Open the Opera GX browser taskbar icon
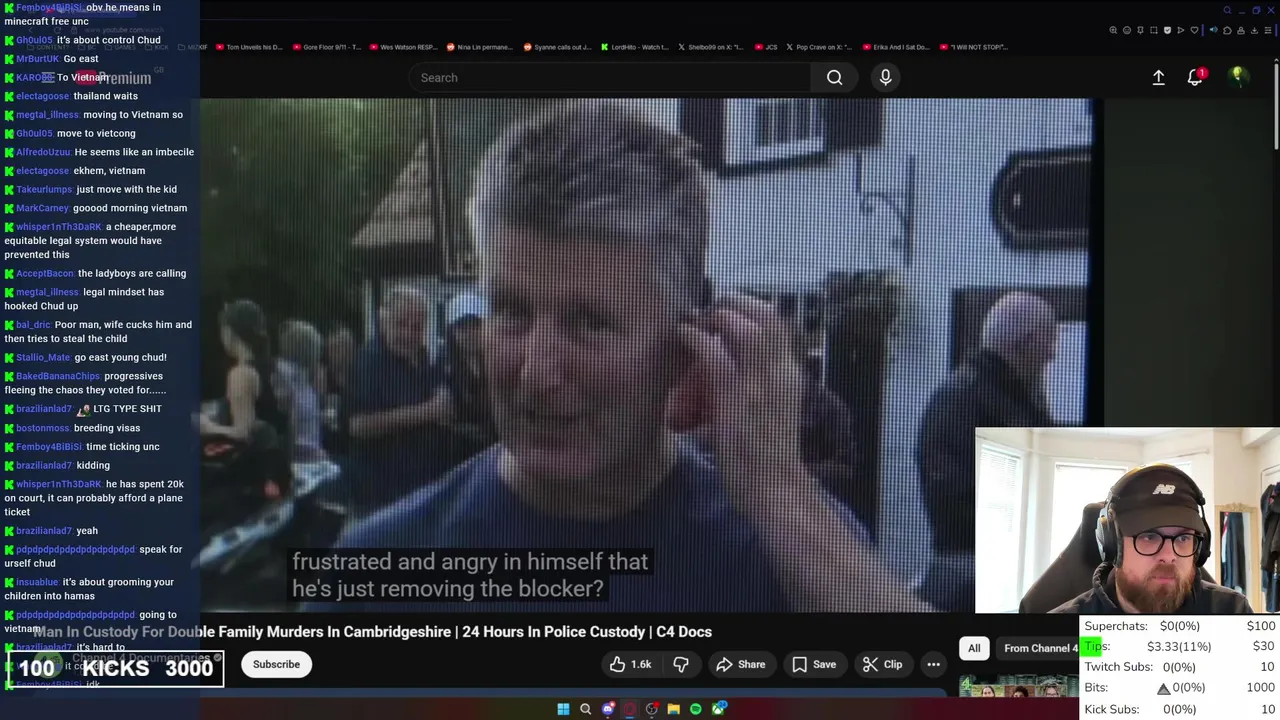This screenshot has width=1280, height=720. coord(629,709)
